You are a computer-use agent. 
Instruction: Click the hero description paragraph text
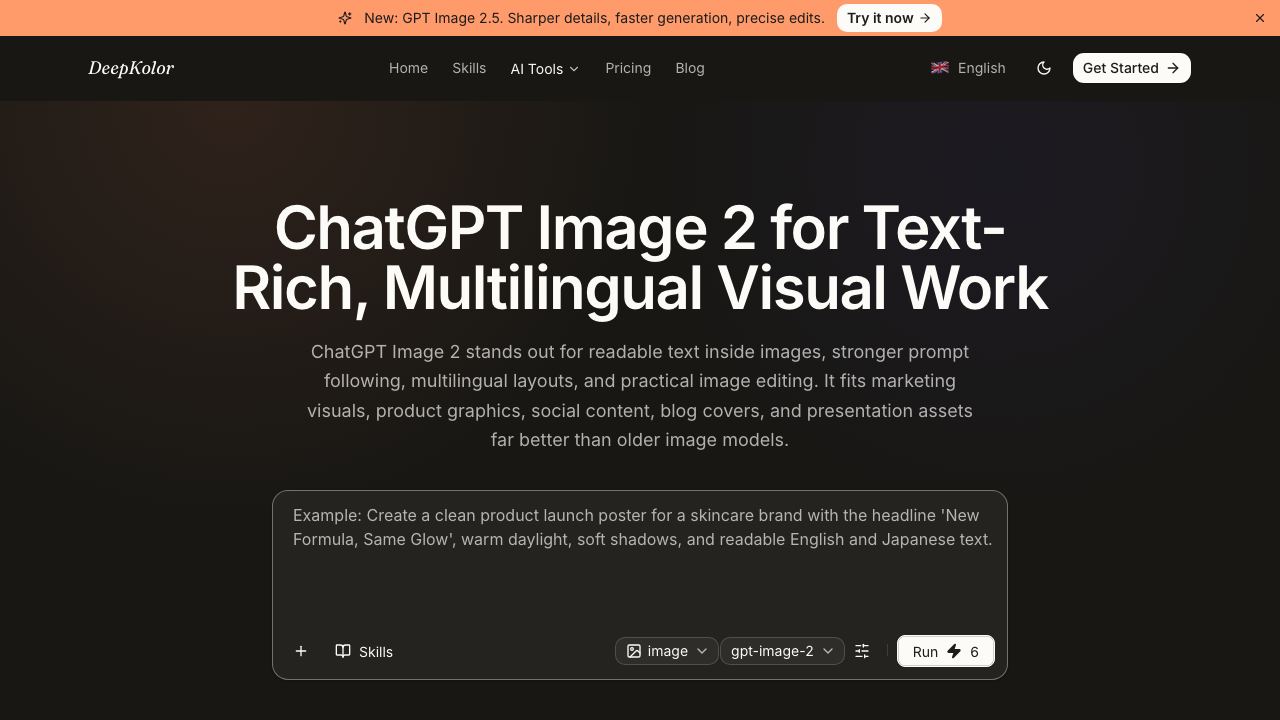point(640,396)
